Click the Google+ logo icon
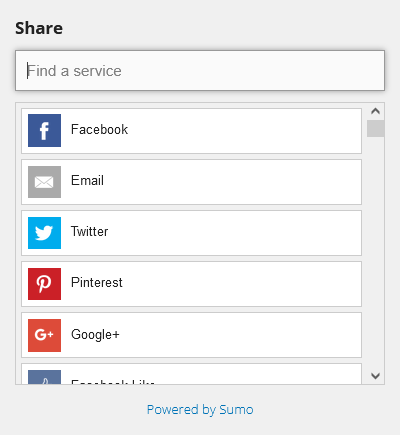 click(x=44, y=335)
